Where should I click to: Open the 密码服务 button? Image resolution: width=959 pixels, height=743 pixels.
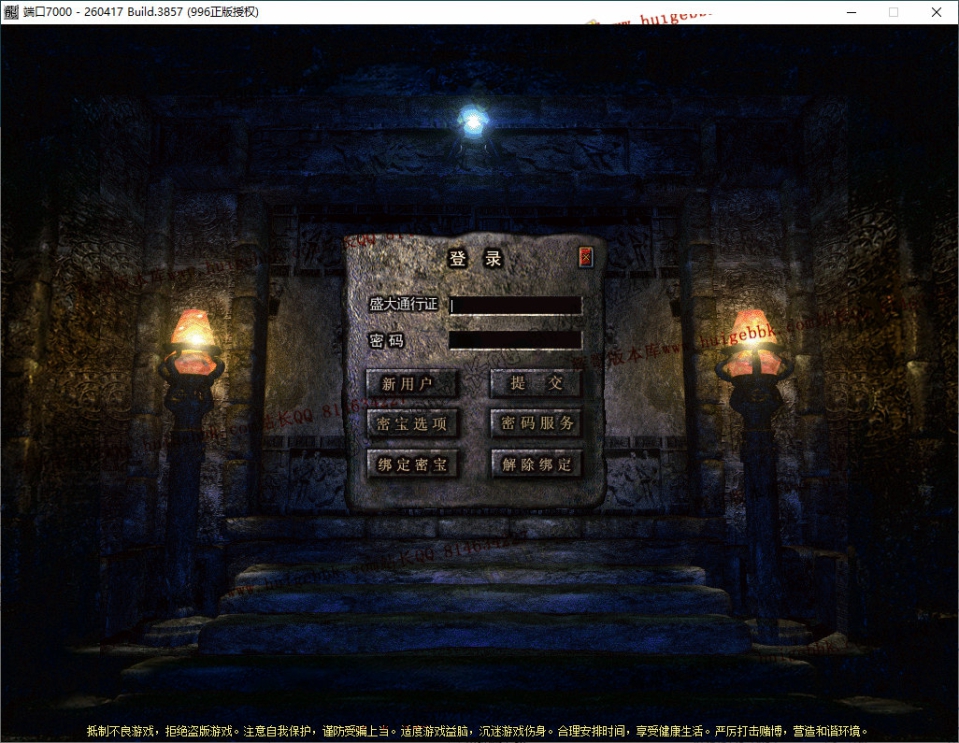coord(536,423)
